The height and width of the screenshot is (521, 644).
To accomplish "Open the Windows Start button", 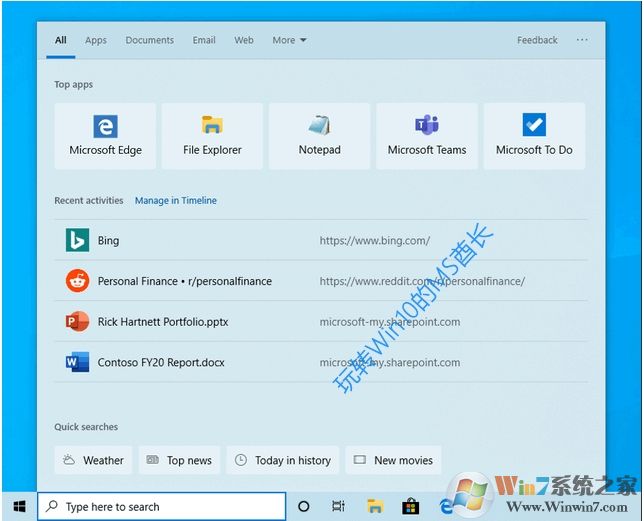I will 19,506.
